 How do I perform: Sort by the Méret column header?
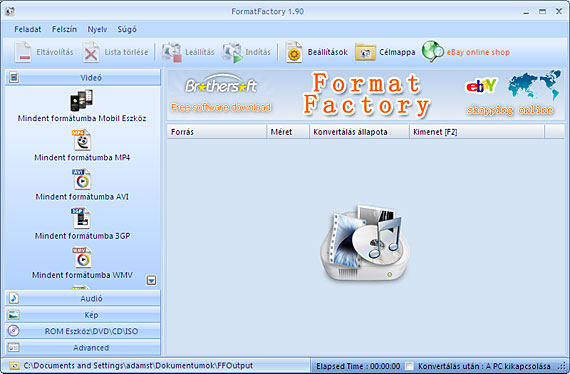pos(288,132)
